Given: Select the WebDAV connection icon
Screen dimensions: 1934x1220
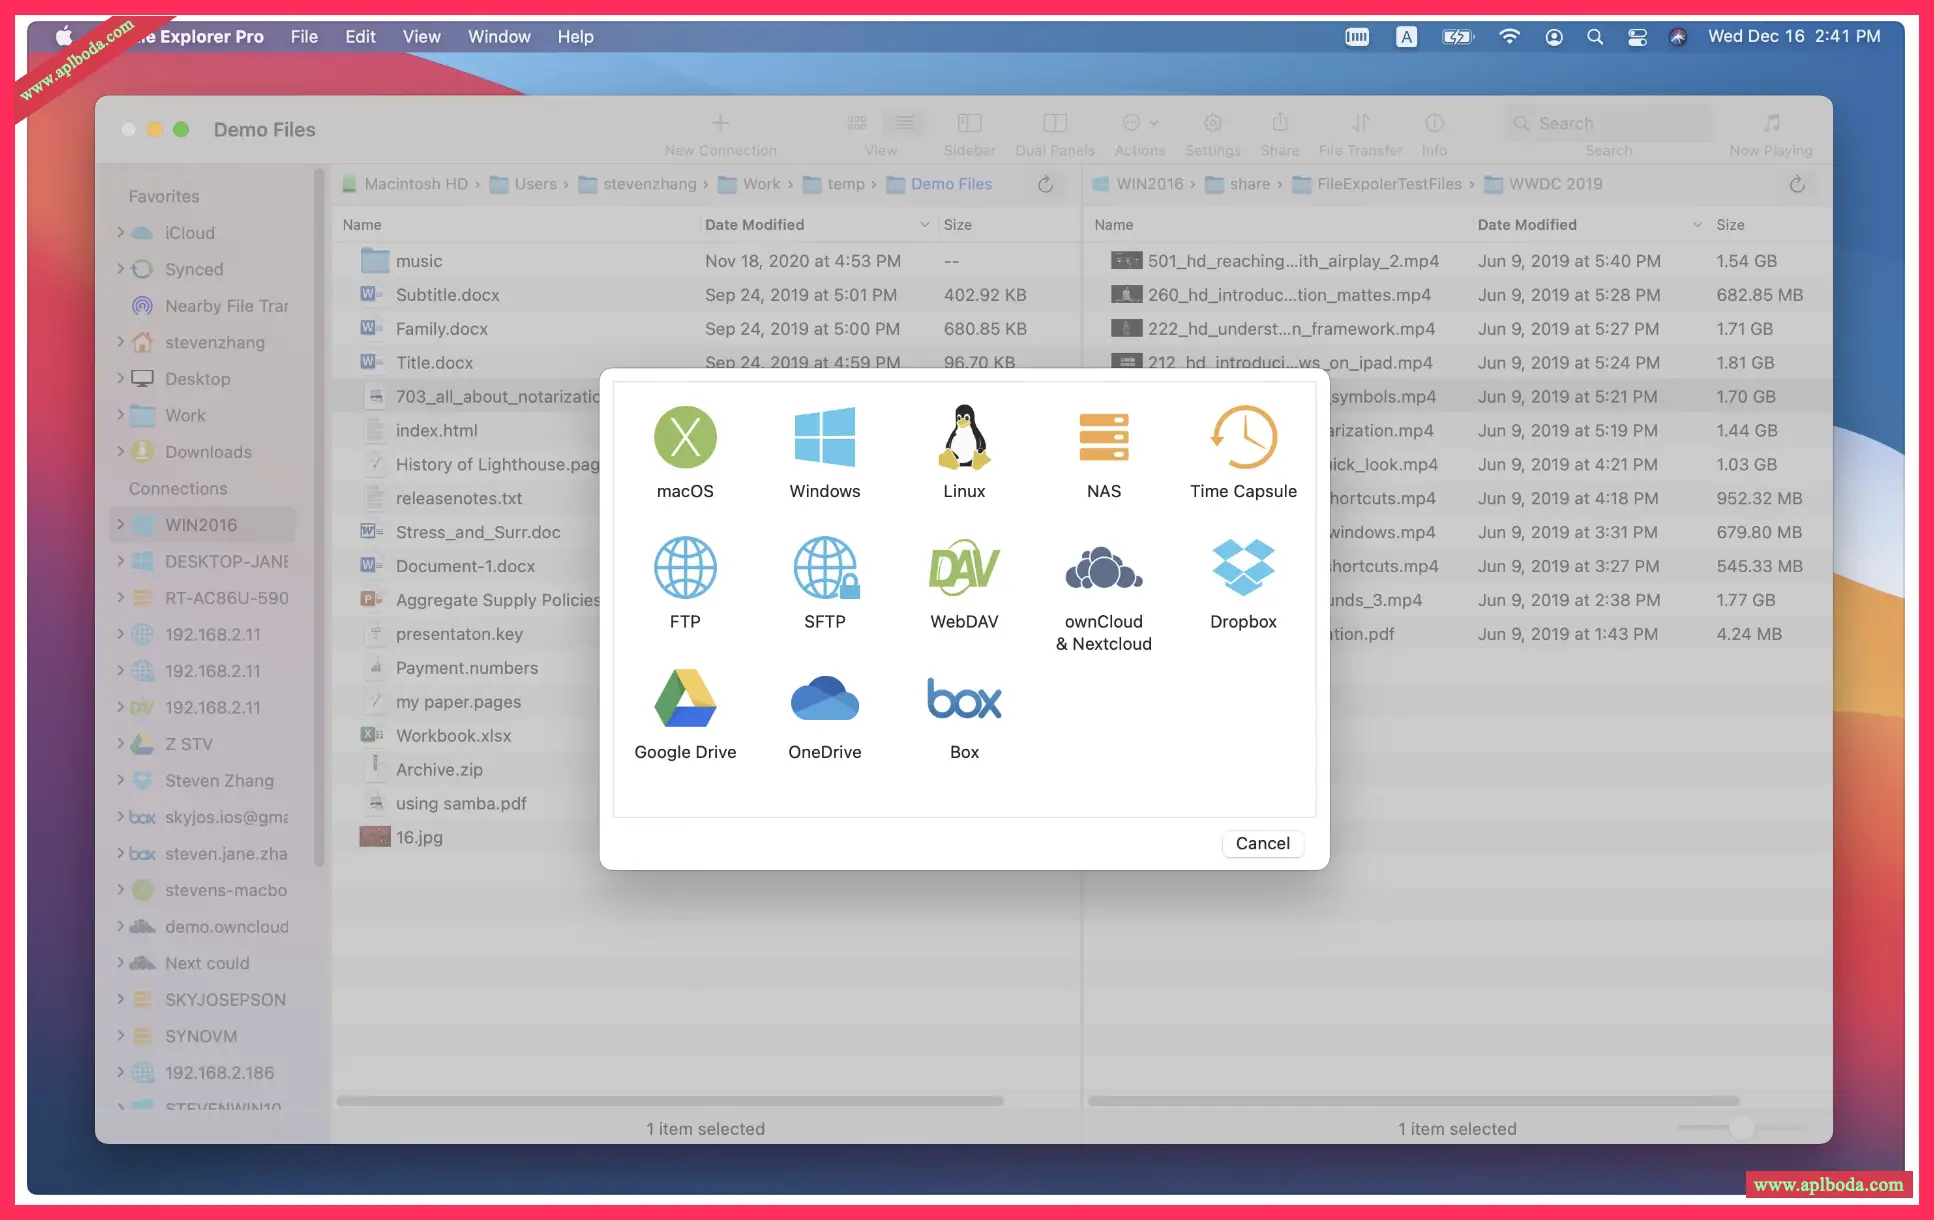Looking at the screenshot, I should click(x=964, y=567).
